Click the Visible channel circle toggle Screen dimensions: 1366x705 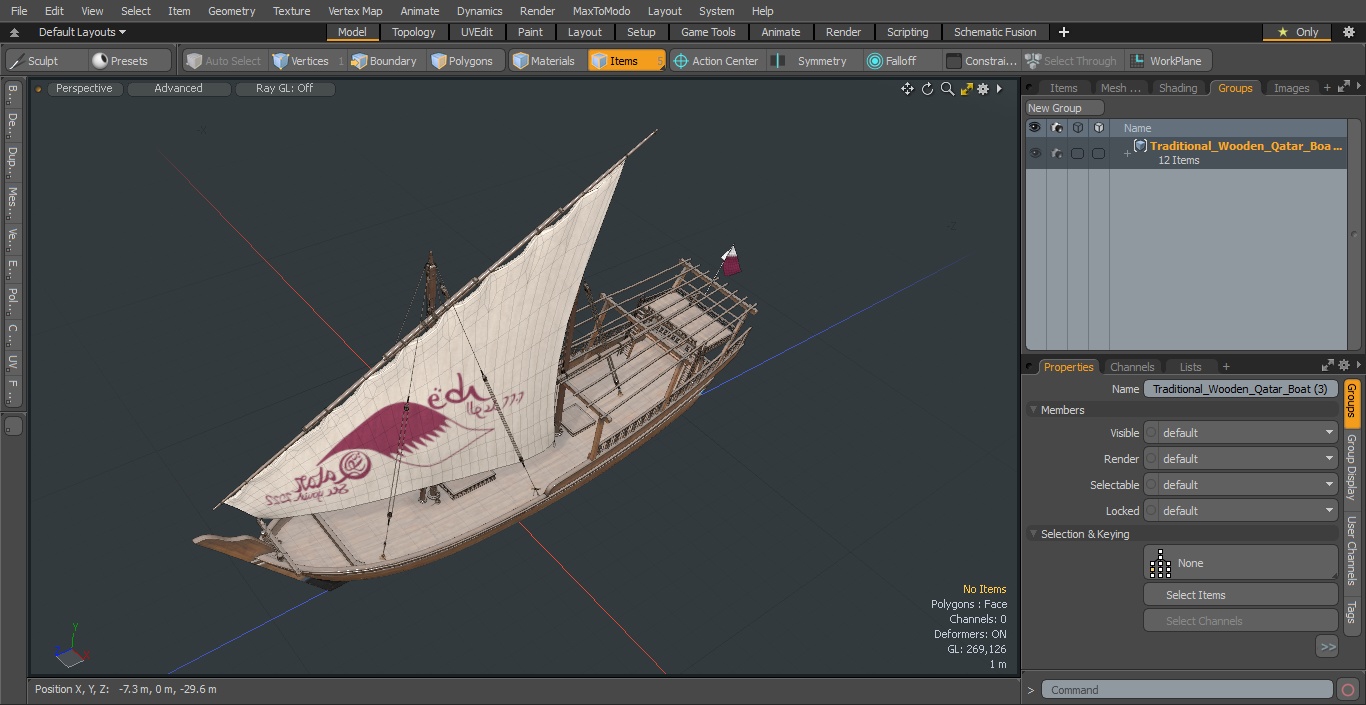[x=1151, y=433]
